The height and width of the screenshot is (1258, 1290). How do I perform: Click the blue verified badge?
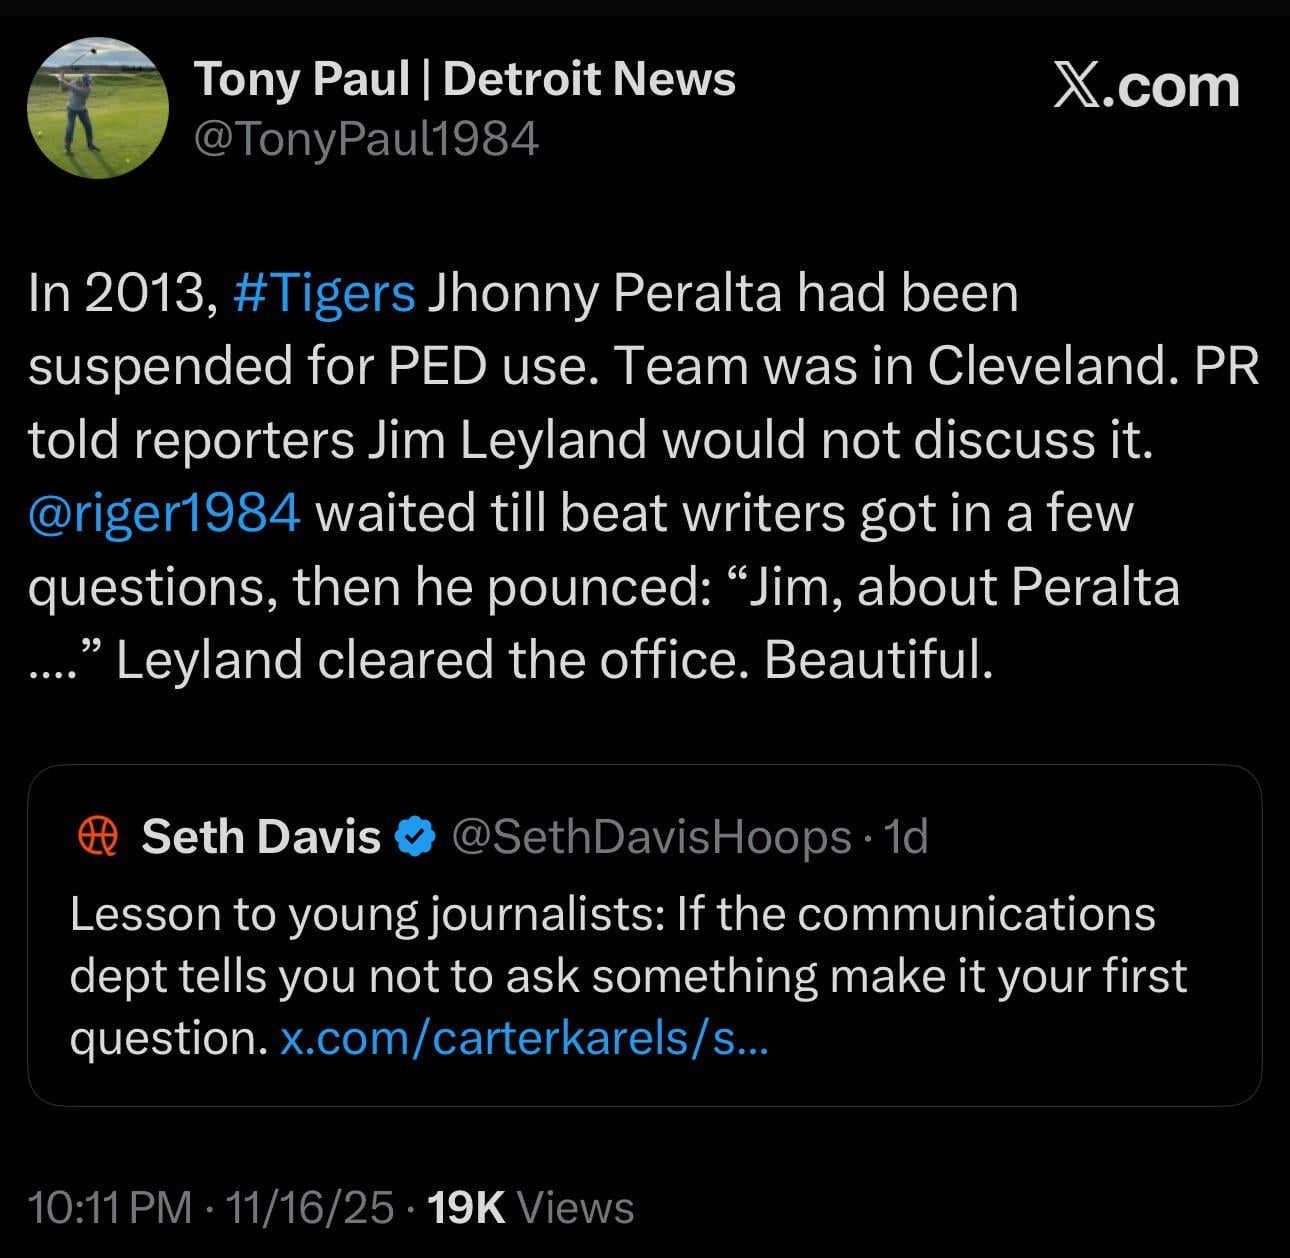[416, 837]
